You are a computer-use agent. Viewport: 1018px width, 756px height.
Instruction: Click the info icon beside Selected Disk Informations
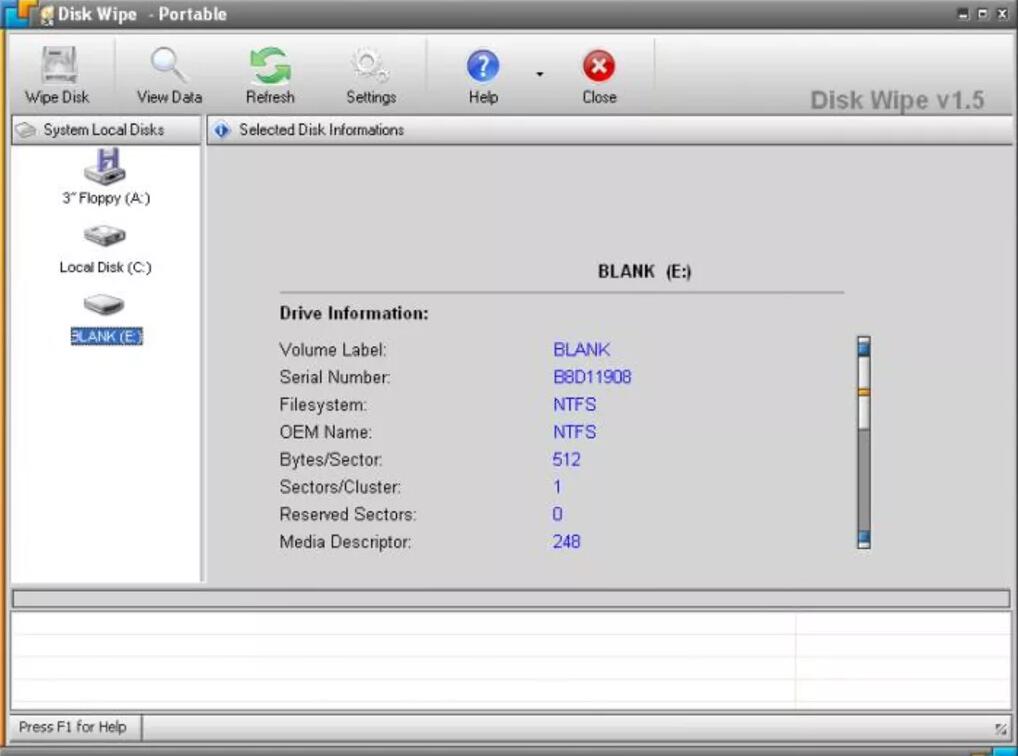click(222, 130)
